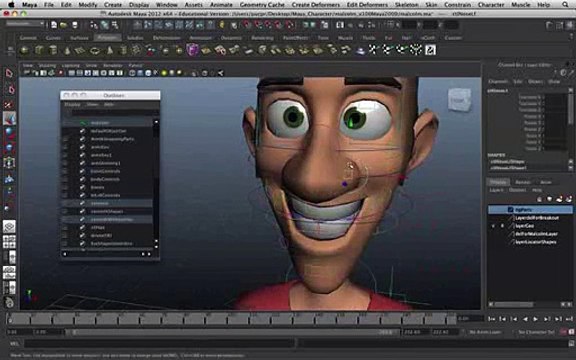Click the Open Scene folder icon

point(64,25)
